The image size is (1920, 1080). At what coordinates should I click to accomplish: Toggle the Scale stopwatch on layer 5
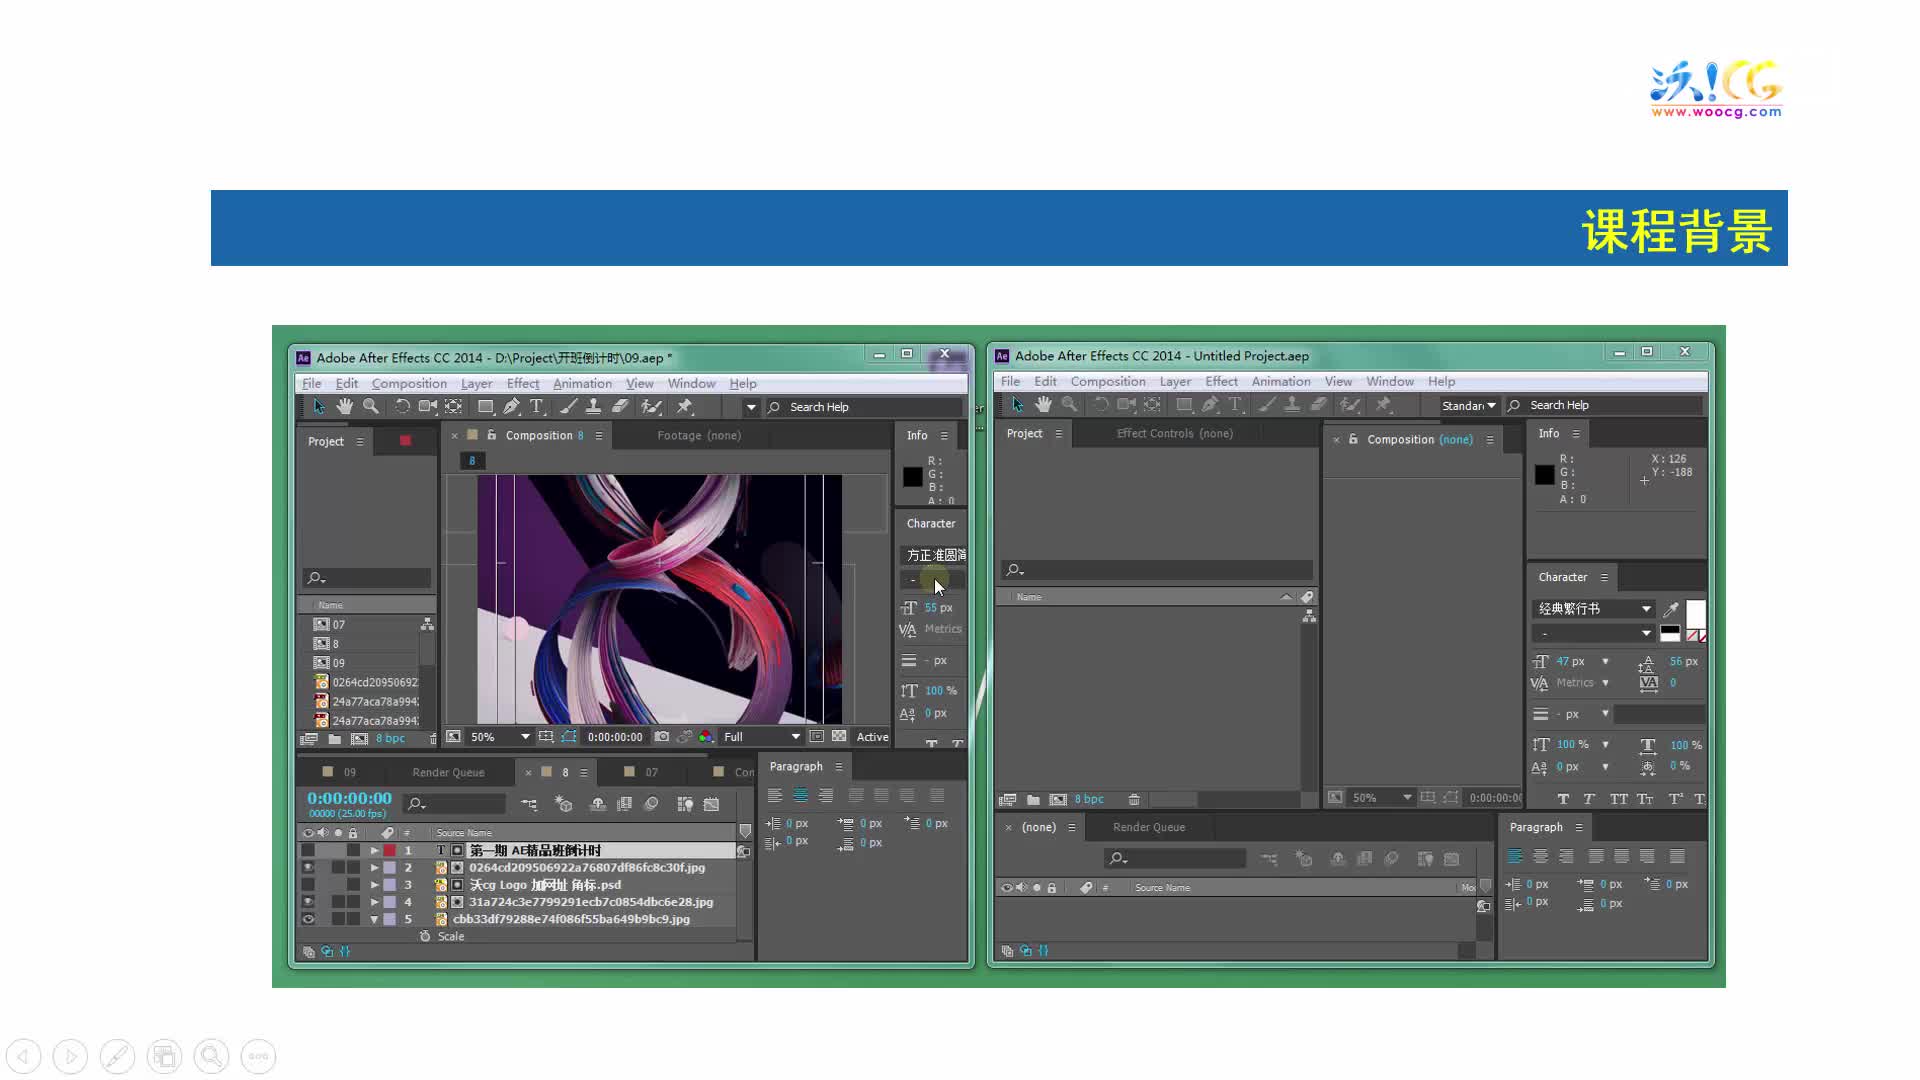click(x=425, y=936)
